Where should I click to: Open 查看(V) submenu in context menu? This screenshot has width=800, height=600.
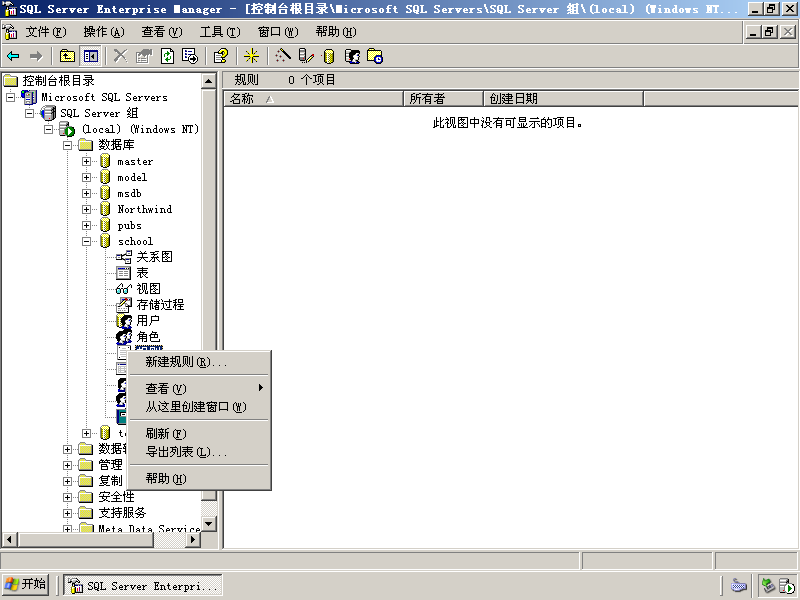click(x=199, y=389)
